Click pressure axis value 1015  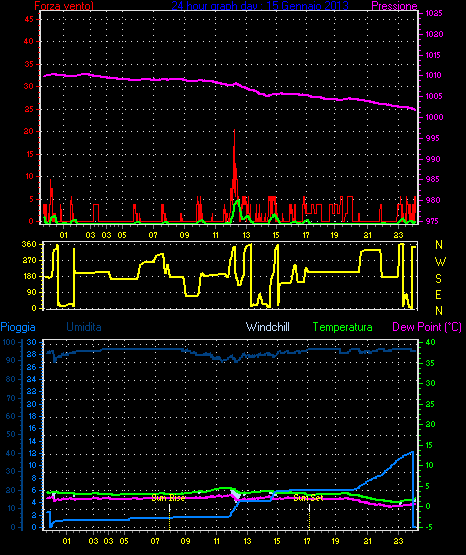[433, 55]
